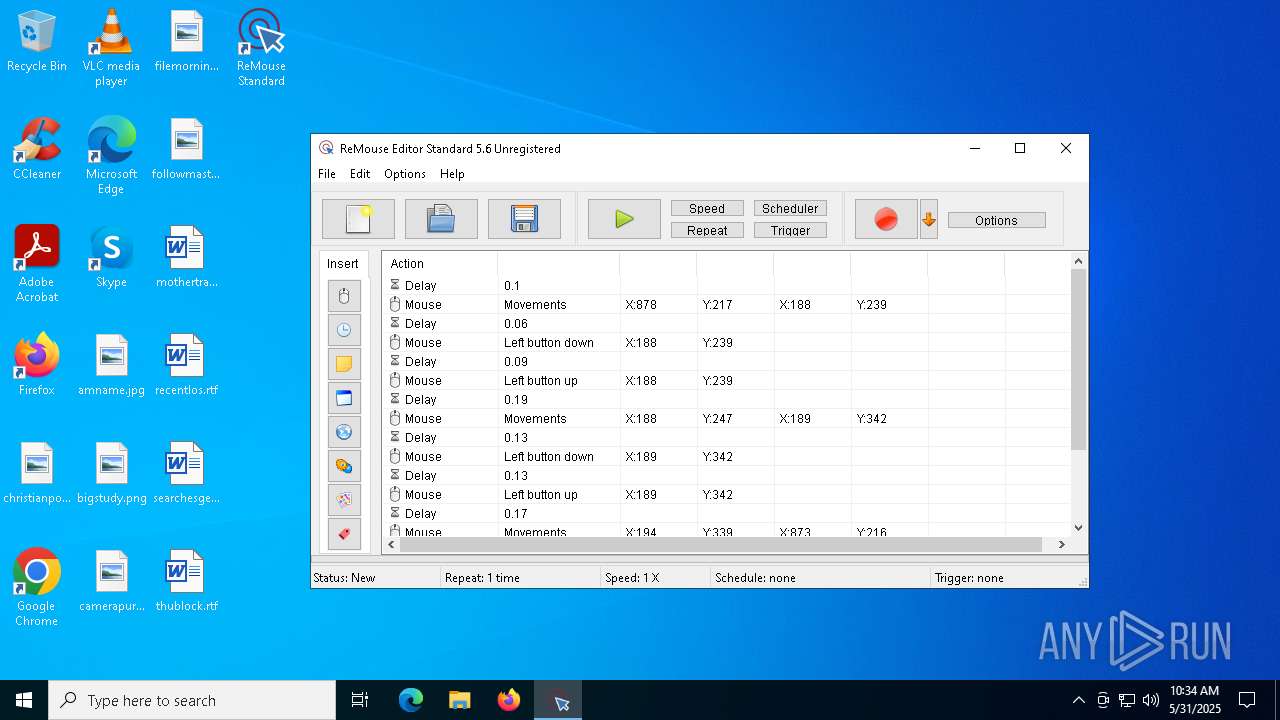Expand the orange arrow dropdown next to record

pyautogui.click(x=929, y=219)
